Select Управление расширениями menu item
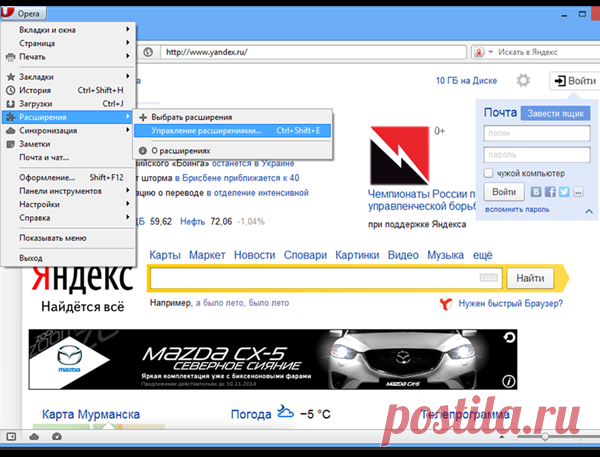The height and width of the screenshot is (457, 600). (232, 131)
